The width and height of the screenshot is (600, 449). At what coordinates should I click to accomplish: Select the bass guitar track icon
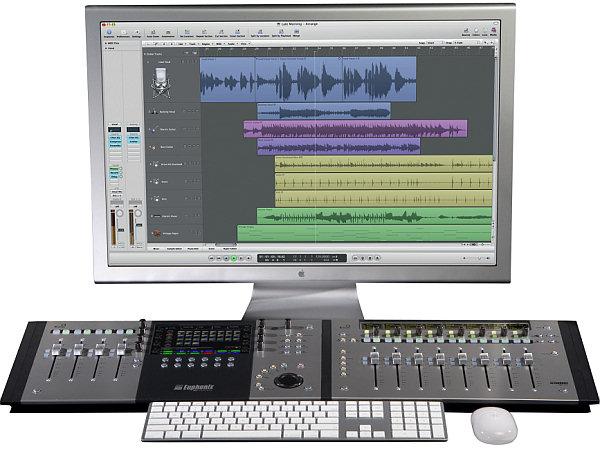(154, 147)
